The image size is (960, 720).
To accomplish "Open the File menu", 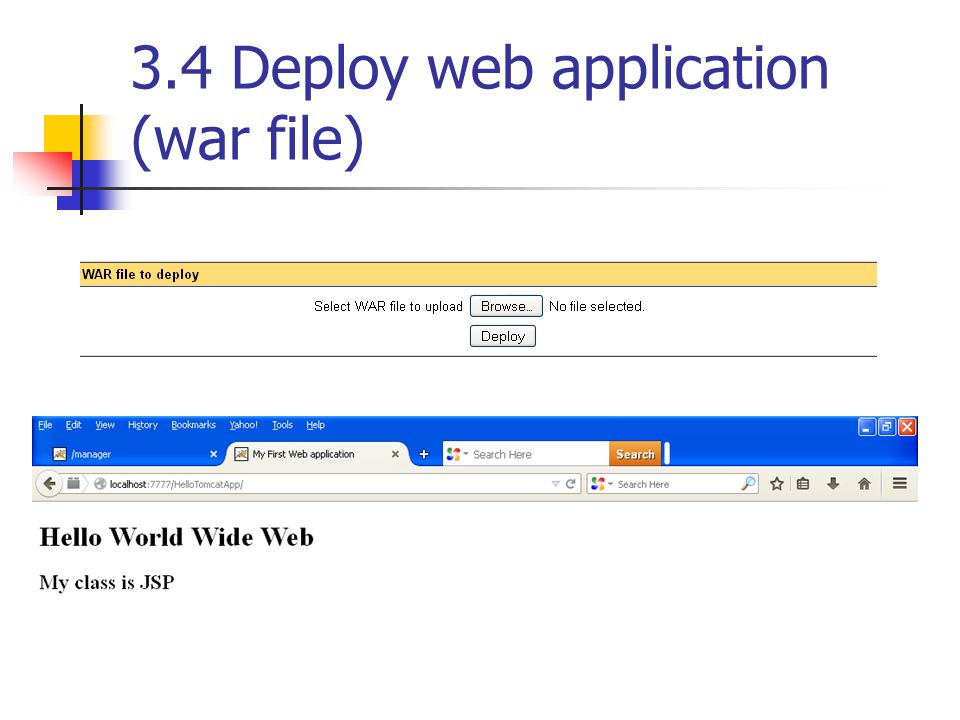I will point(45,425).
